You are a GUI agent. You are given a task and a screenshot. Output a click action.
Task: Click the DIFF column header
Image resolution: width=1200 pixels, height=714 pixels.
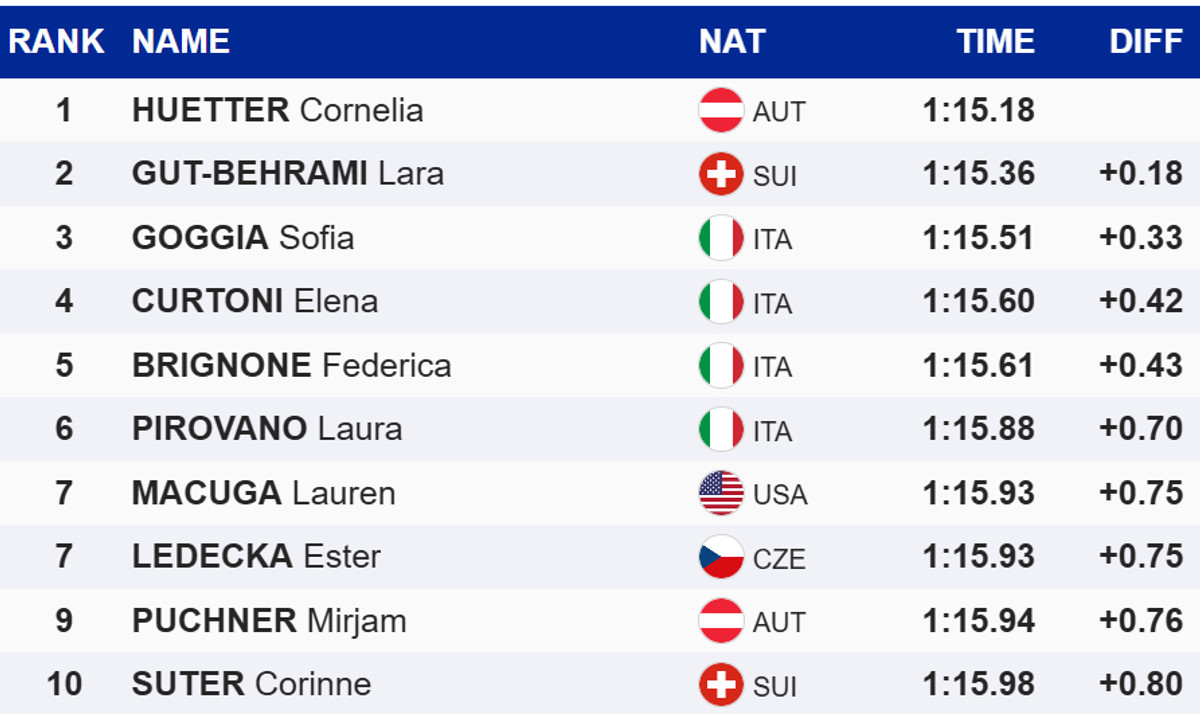coord(1146,41)
